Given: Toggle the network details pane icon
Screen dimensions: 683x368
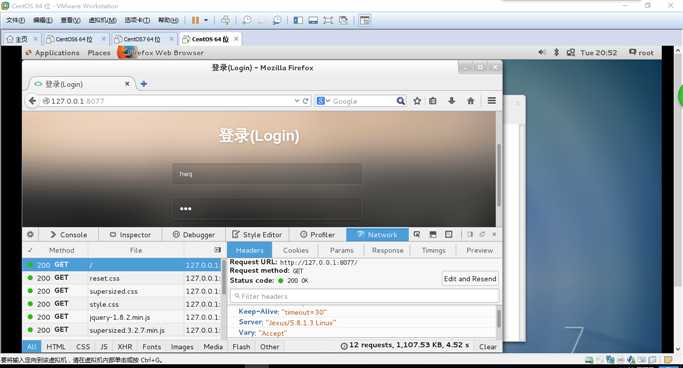Looking at the screenshot, I should pos(217,250).
